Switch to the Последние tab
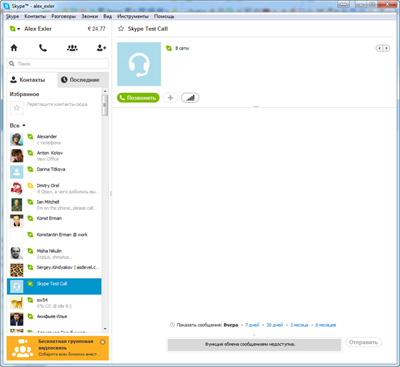The height and width of the screenshot is (367, 400). (83, 80)
